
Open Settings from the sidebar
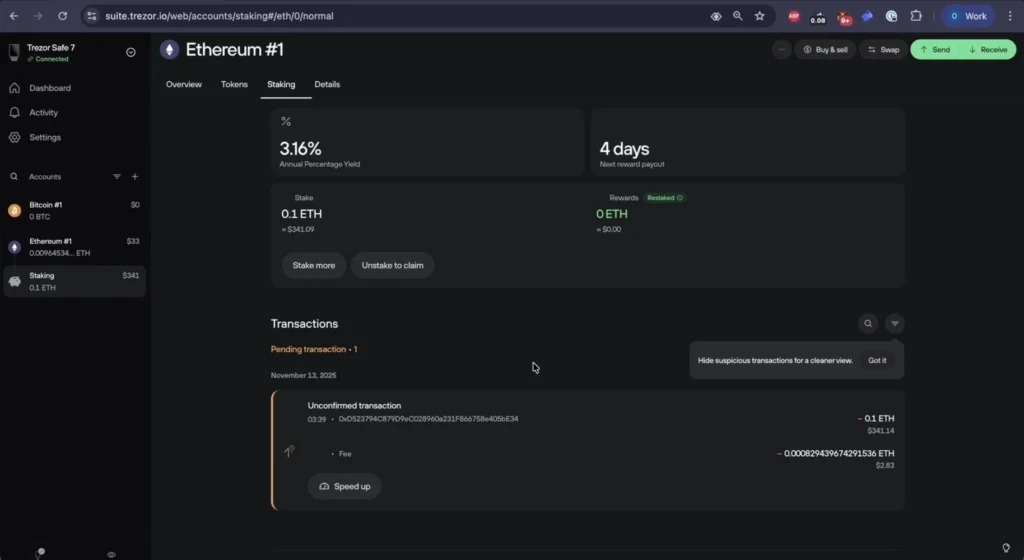pos(44,137)
